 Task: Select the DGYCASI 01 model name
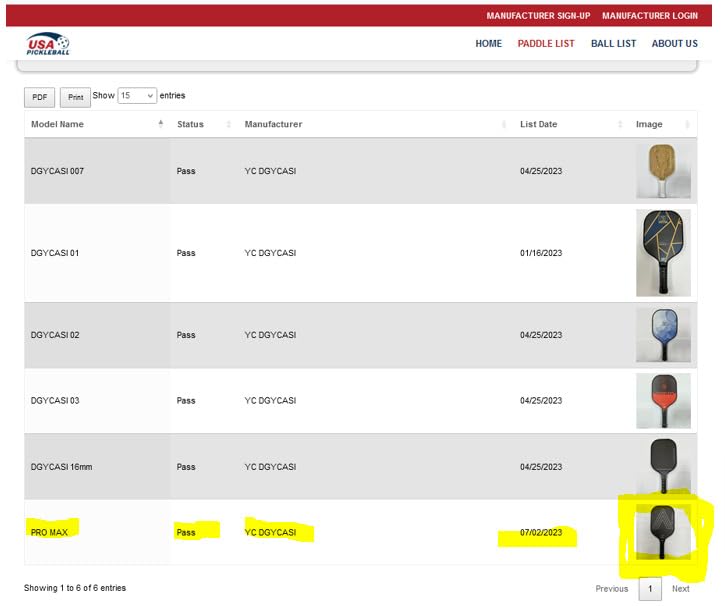[55, 253]
